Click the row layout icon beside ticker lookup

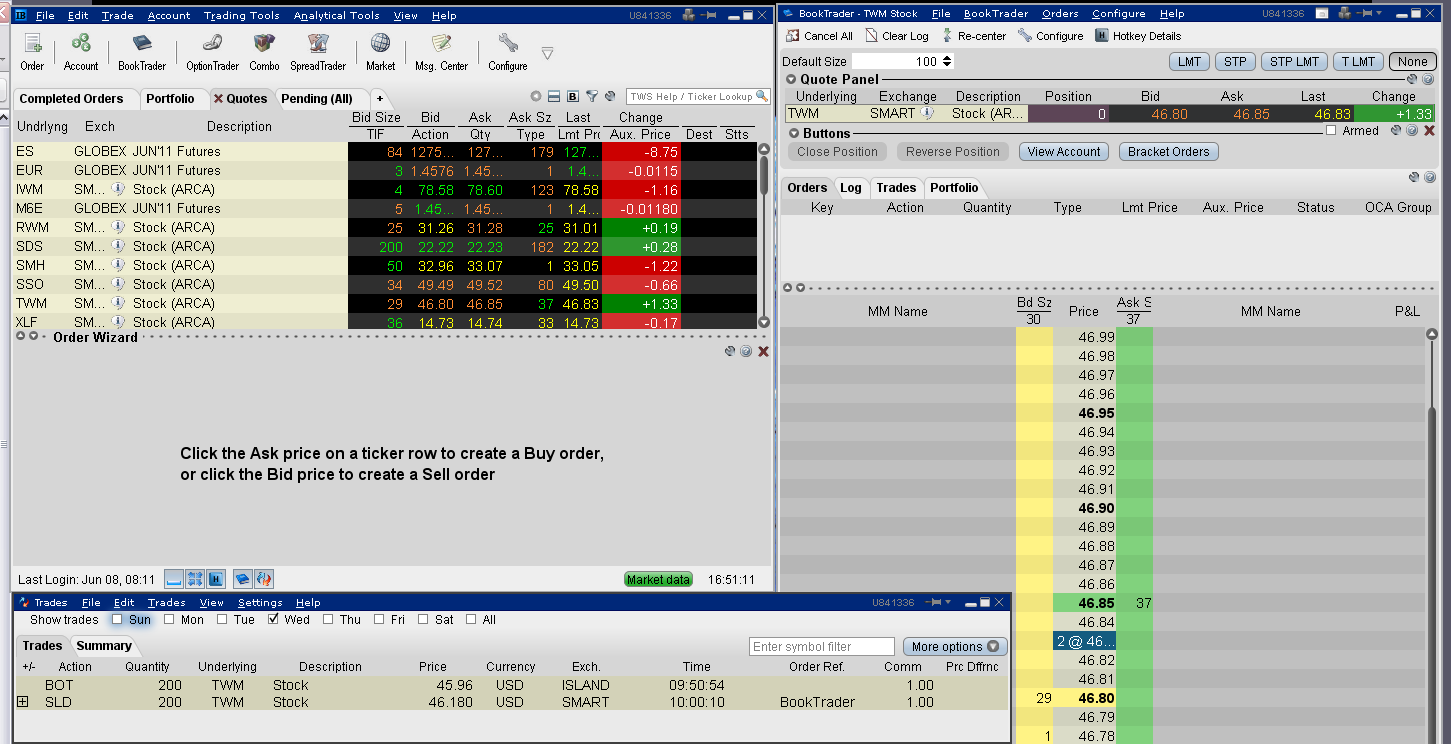[554, 97]
